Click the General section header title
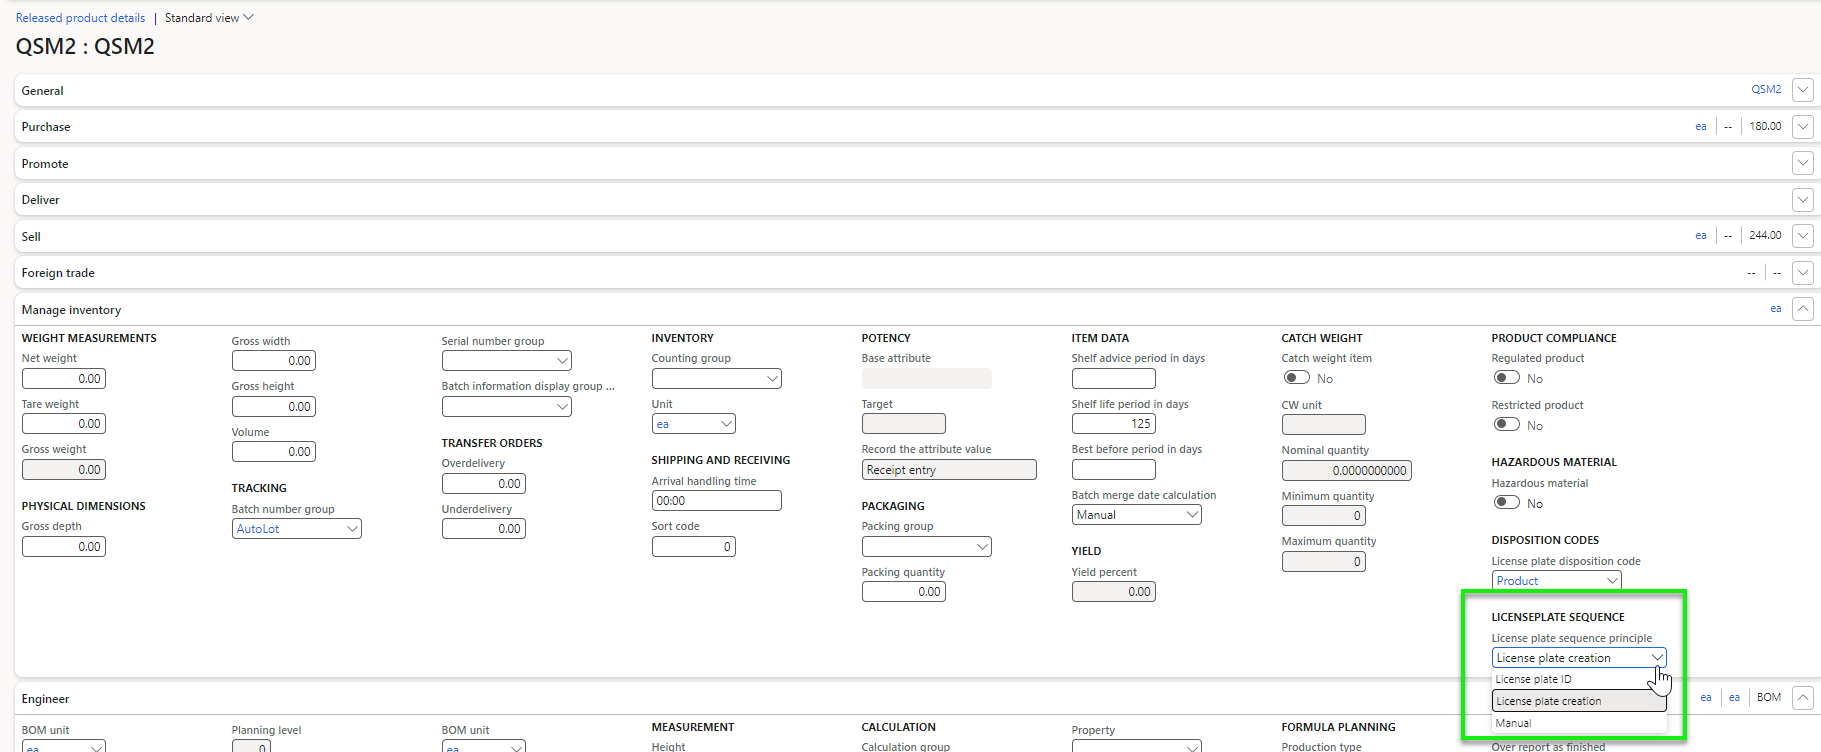 [x=43, y=91]
